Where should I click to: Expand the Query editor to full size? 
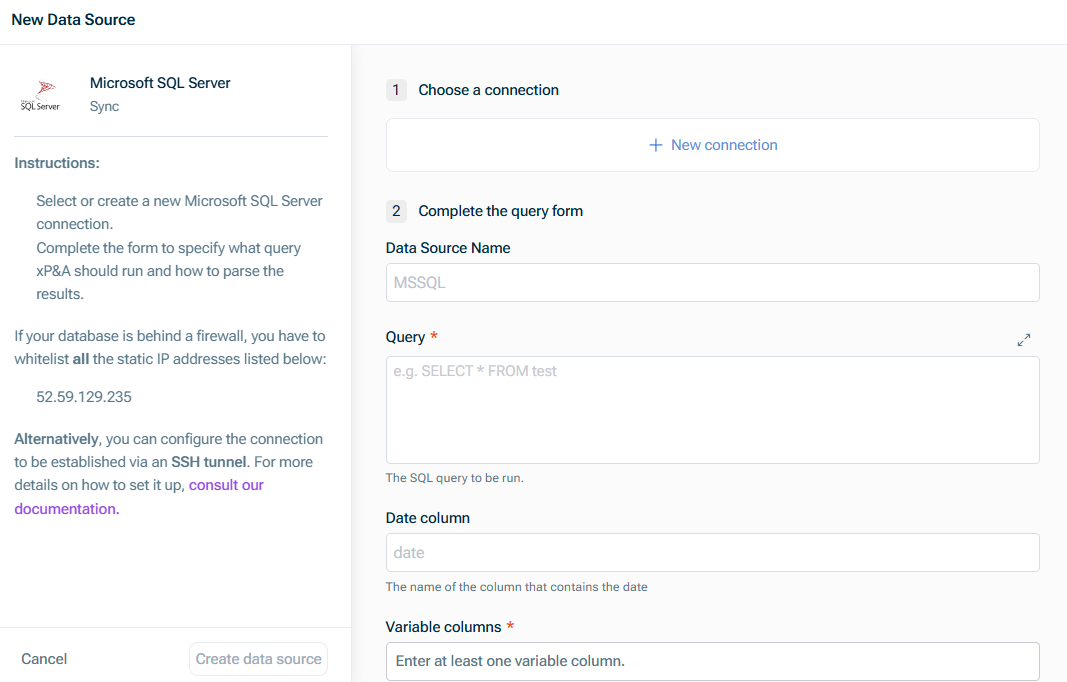(1023, 340)
